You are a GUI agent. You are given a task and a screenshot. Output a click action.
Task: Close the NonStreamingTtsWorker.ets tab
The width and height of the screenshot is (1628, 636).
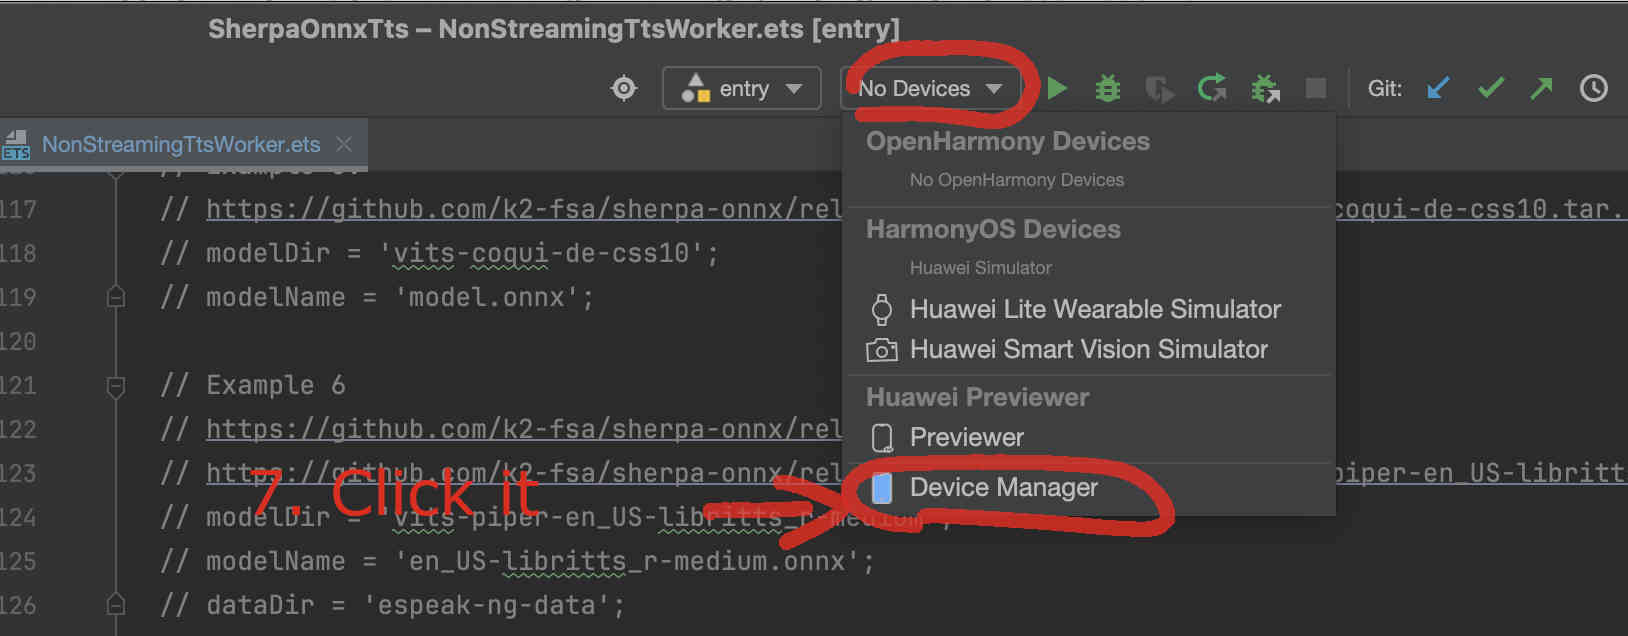click(344, 145)
